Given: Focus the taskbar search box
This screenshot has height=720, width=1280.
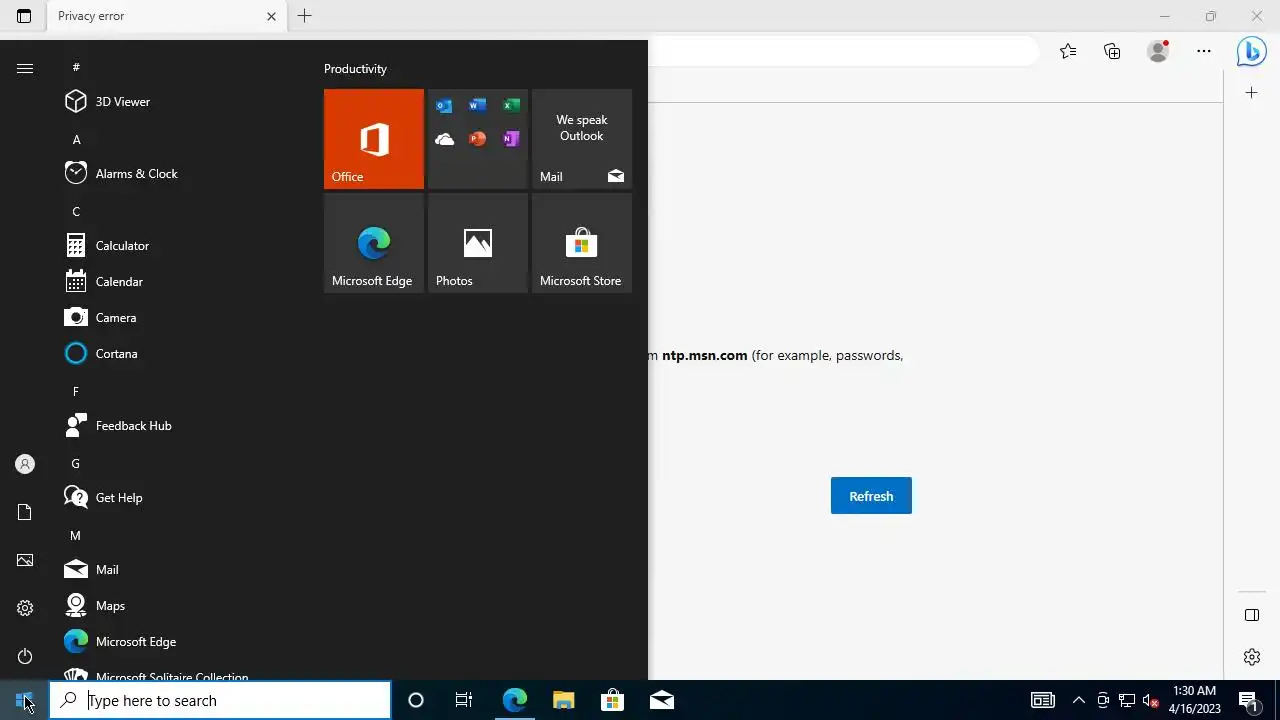Looking at the screenshot, I should click(220, 700).
